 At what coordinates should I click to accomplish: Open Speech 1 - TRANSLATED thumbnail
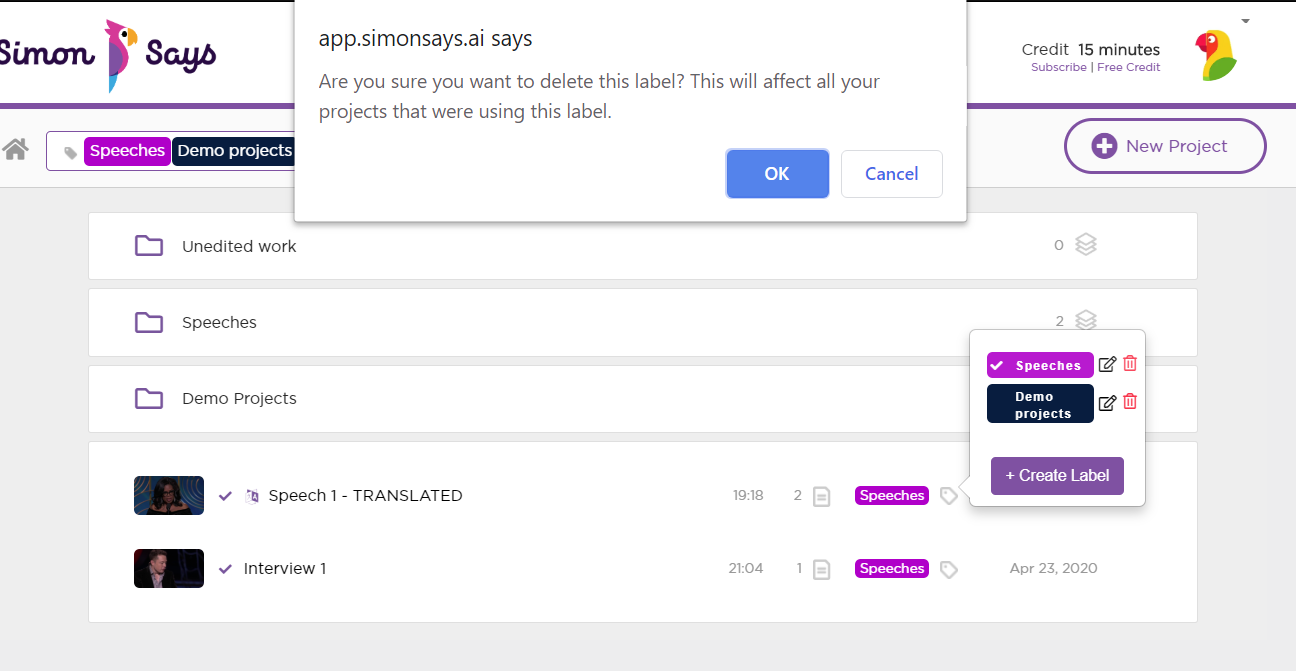coord(169,495)
